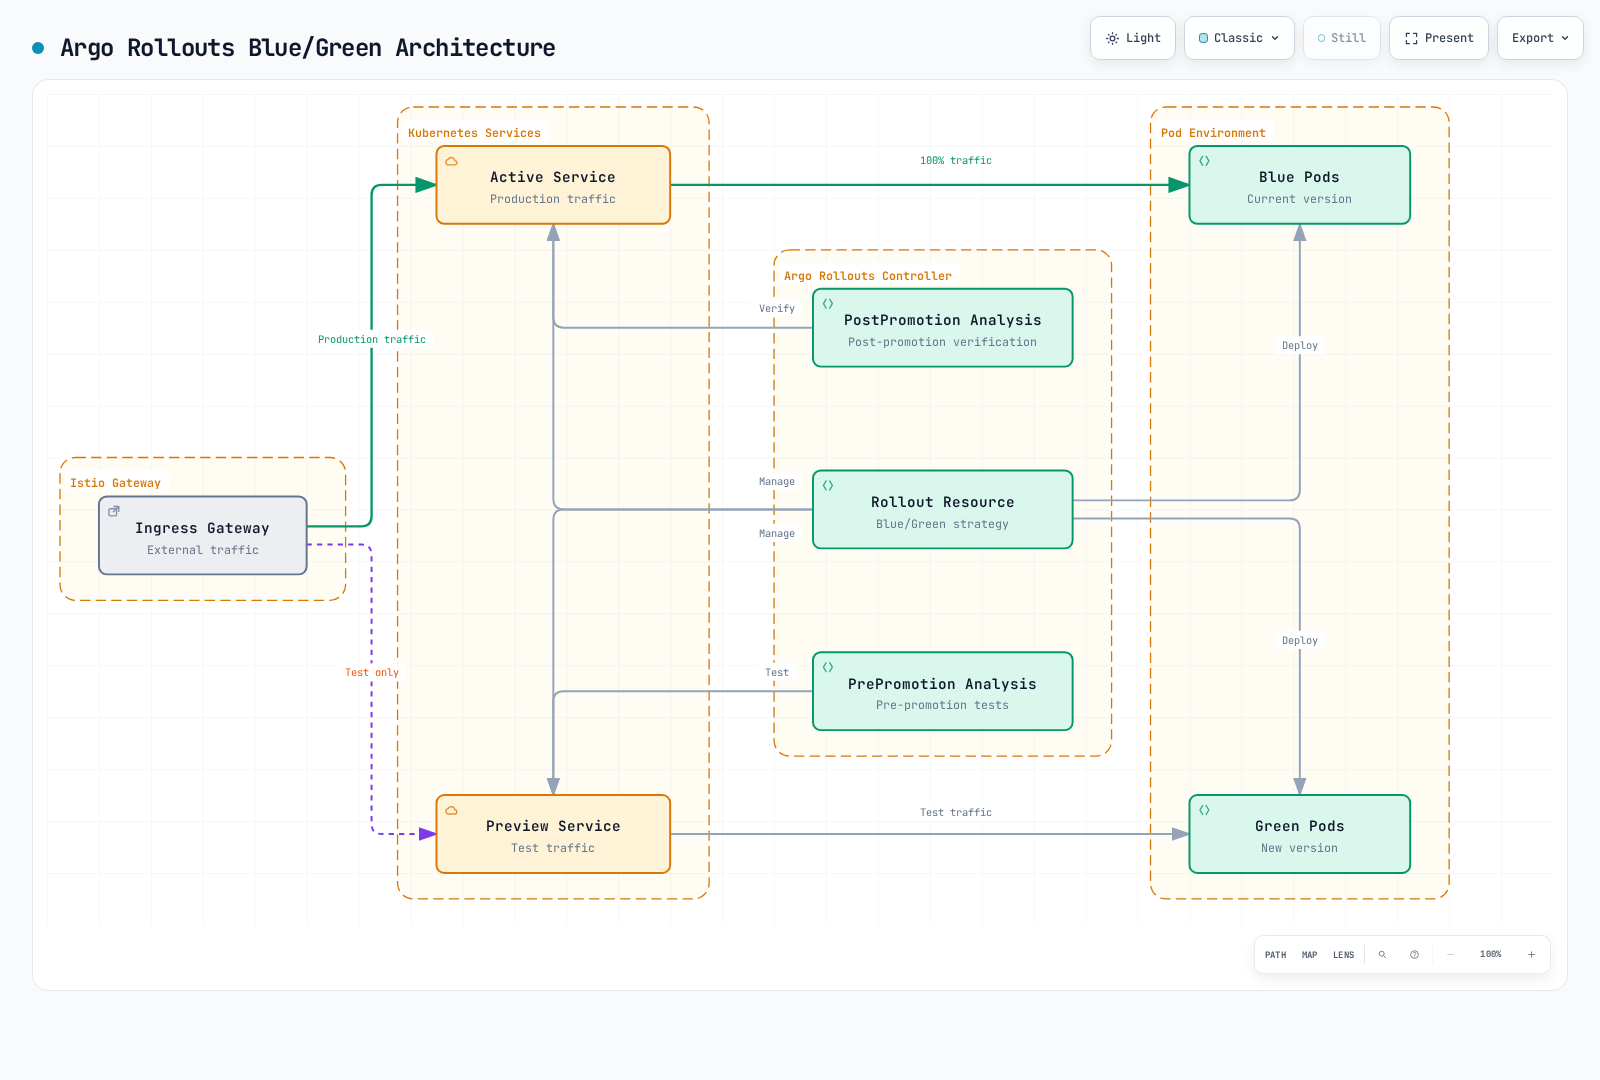This screenshot has height=1080, width=1600.
Task: Select the Ingress Gateway node
Action: click(203, 536)
